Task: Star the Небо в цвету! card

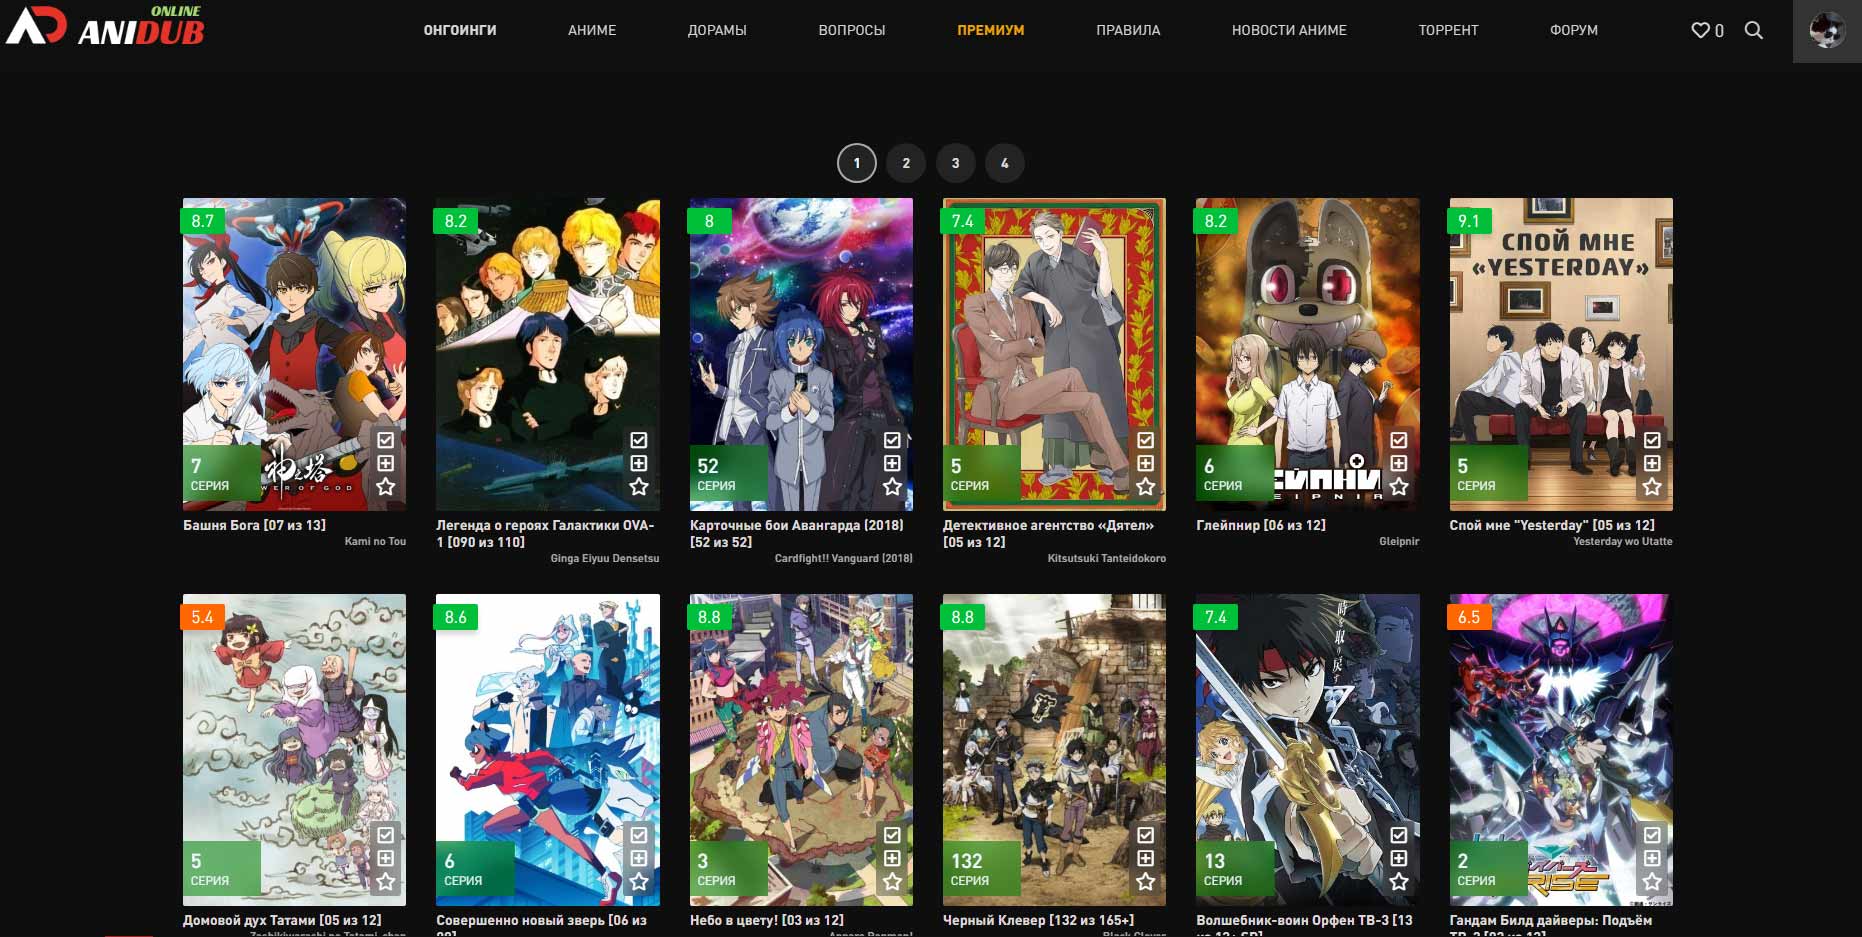Action: point(893,882)
